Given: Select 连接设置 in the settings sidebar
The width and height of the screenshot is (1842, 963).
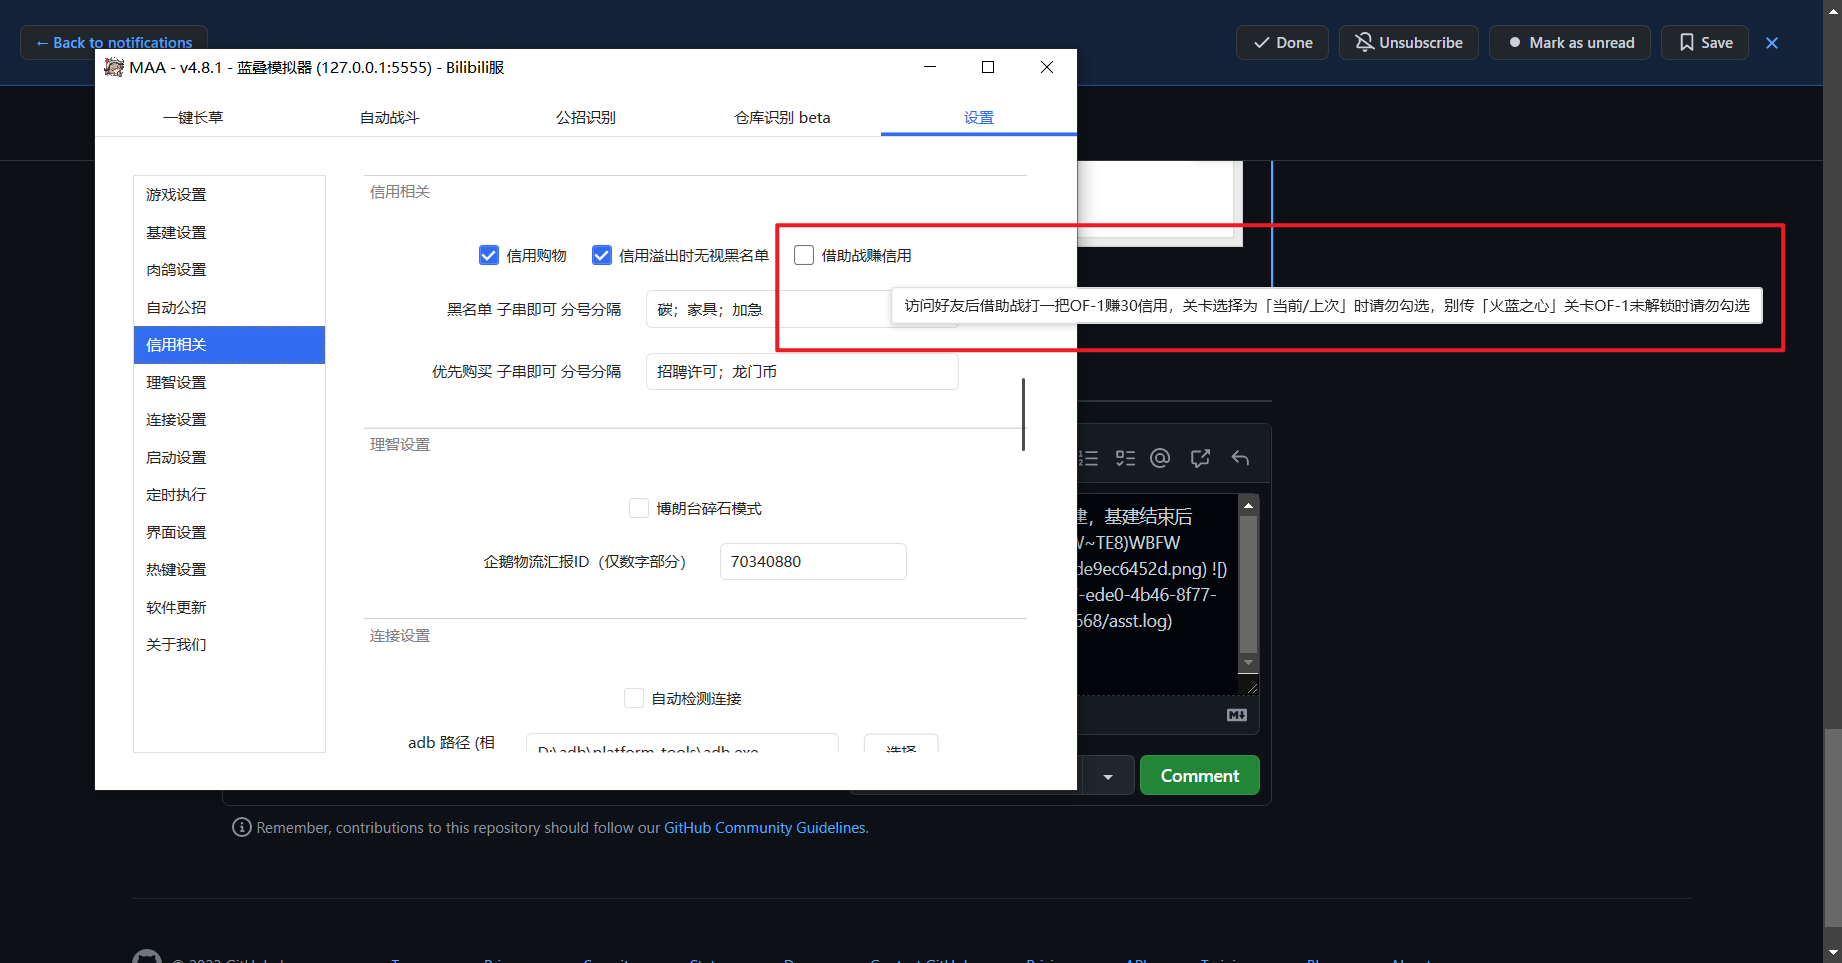Looking at the screenshot, I should pos(176,419).
